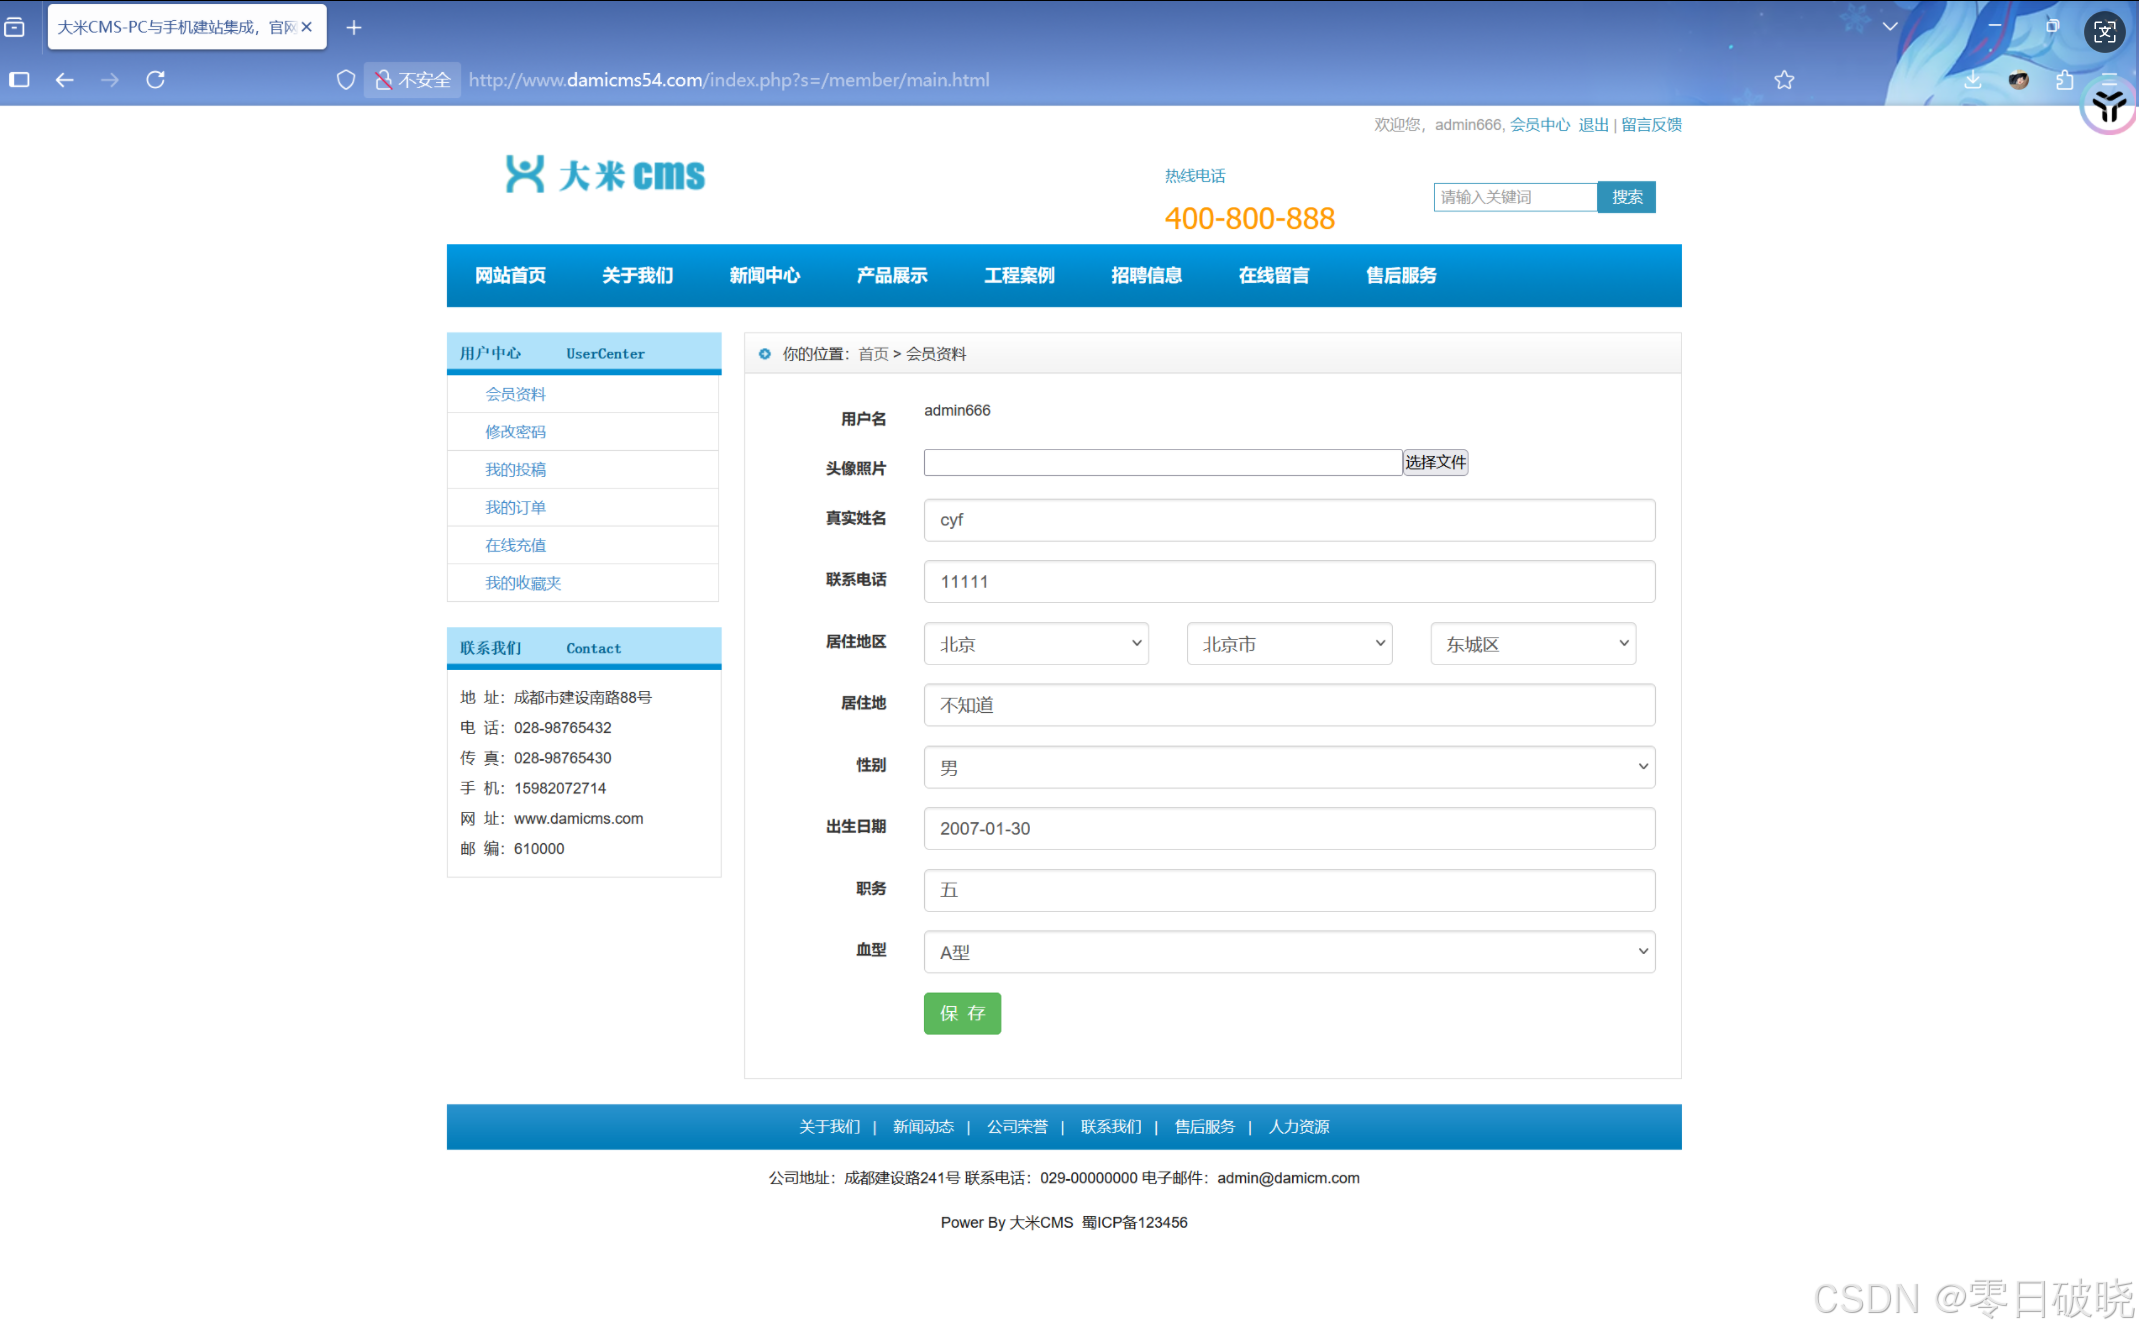The height and width of the screenshot is (1335, 2139).
Task: Open the 北京 province dropdown
Action: 1035,644
